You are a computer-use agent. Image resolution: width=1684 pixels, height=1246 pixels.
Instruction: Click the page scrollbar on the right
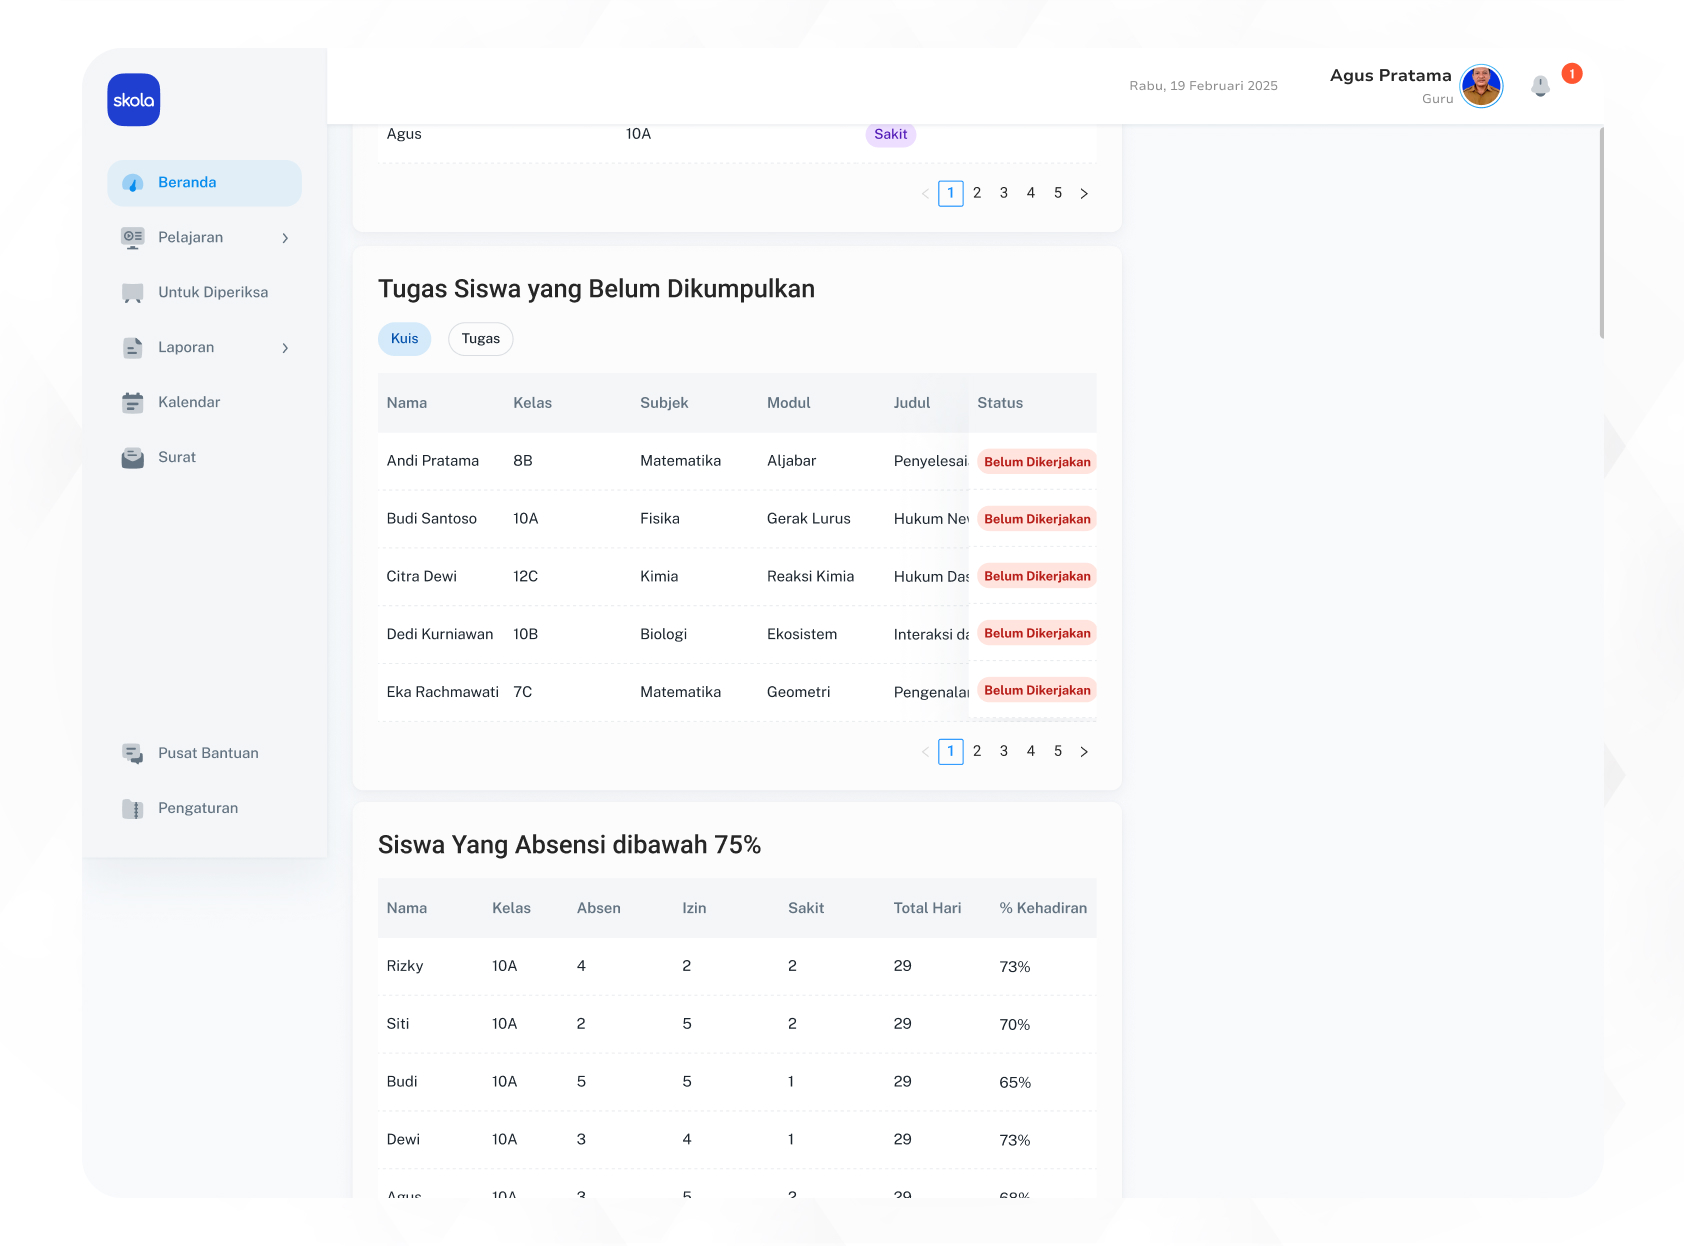pyautogui.click(x=1601, y=232)
